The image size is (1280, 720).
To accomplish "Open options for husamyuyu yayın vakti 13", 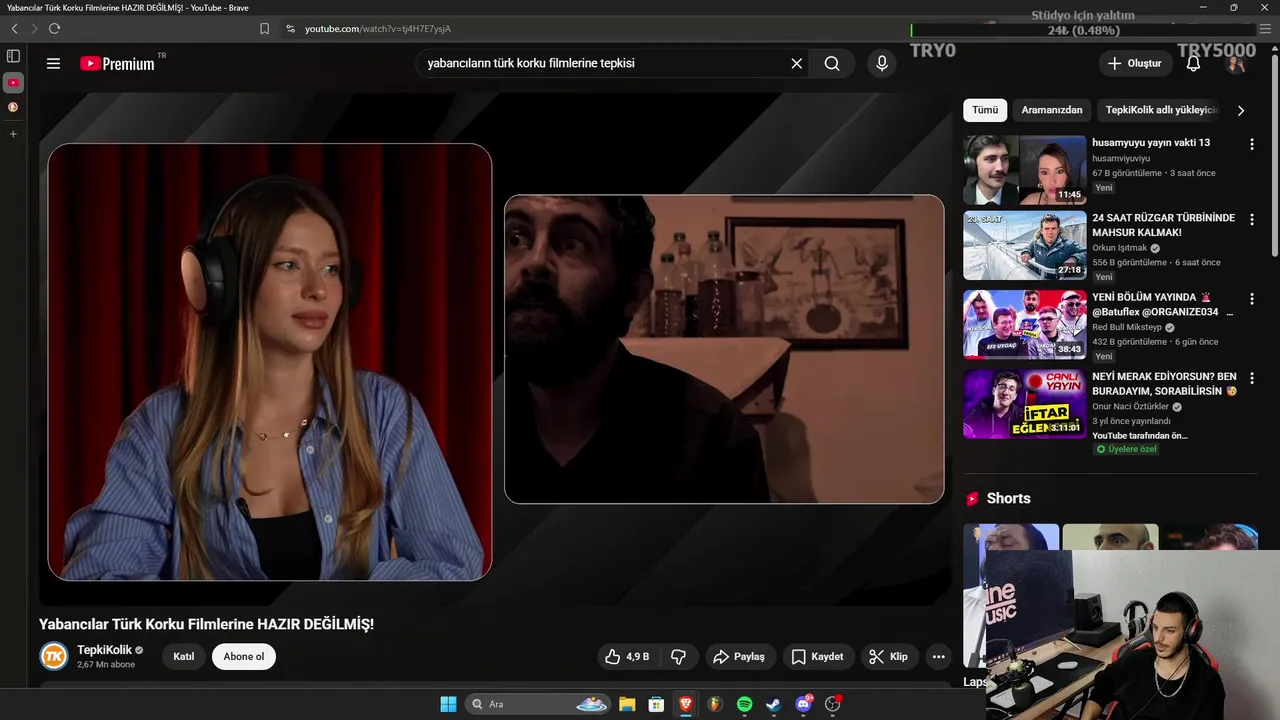I will [x=1251, y=144].
